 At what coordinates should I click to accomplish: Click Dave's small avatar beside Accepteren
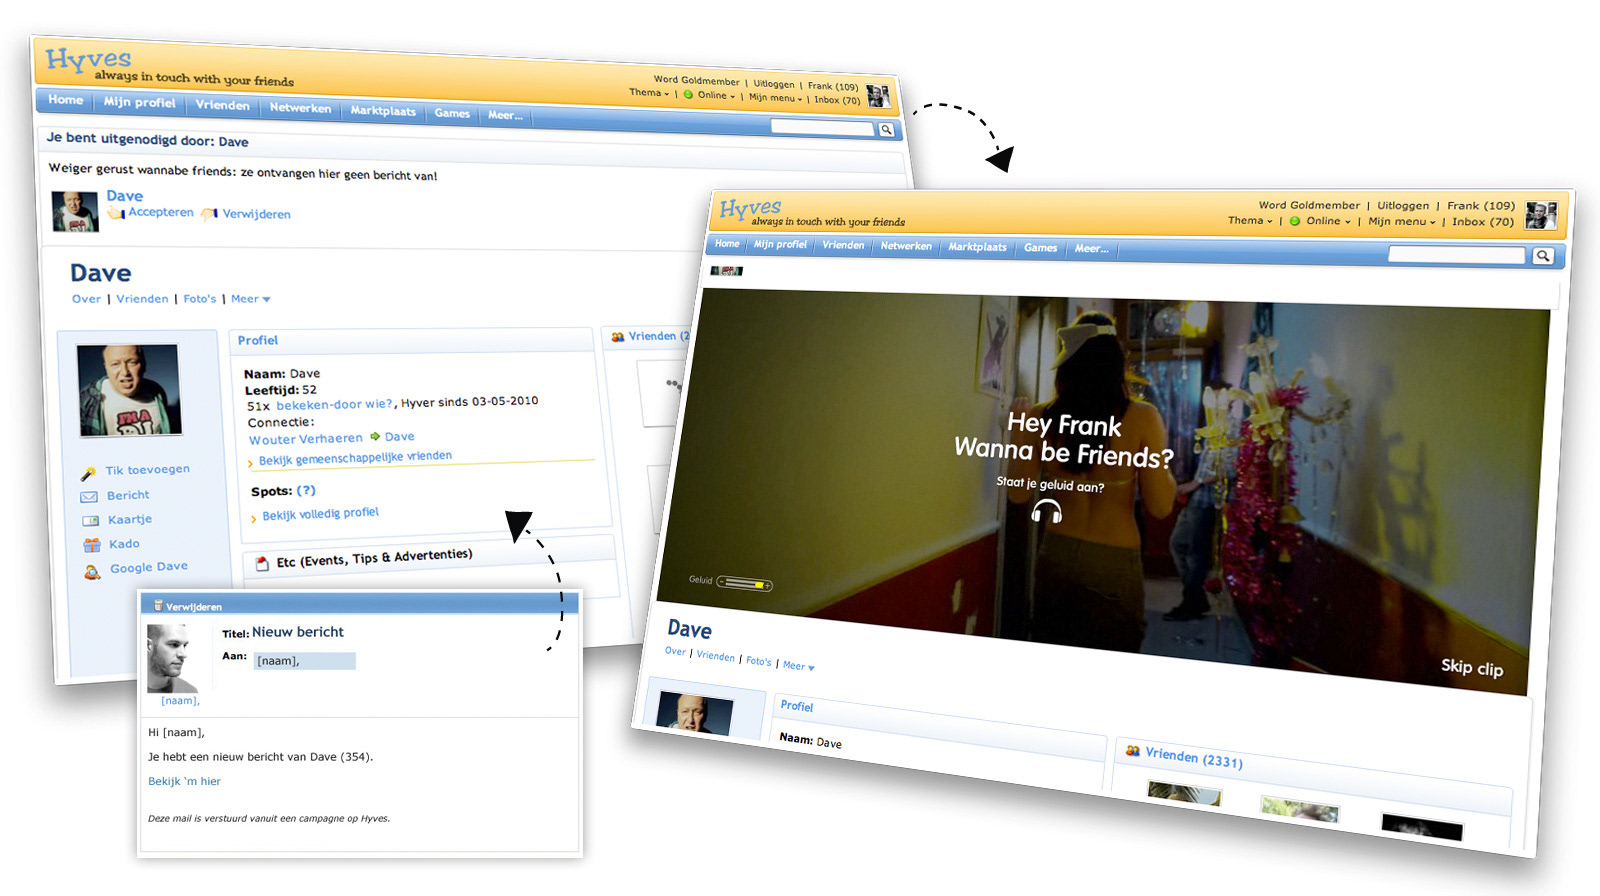(x=75, y=211)
